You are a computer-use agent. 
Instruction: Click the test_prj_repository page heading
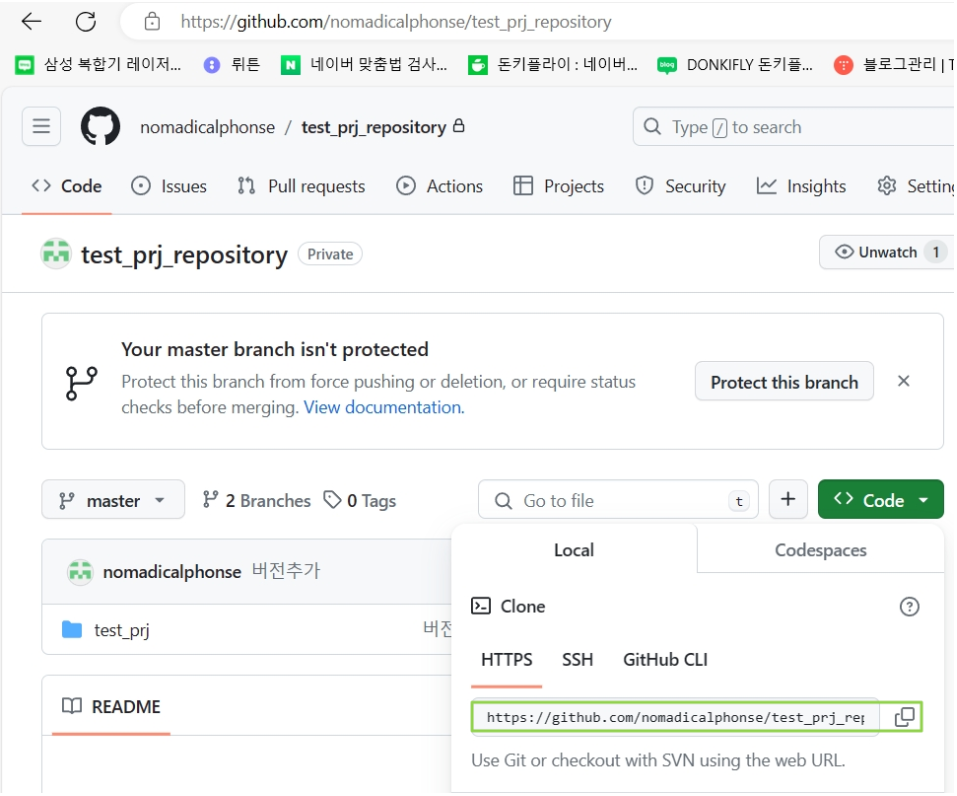pos(184,255)
